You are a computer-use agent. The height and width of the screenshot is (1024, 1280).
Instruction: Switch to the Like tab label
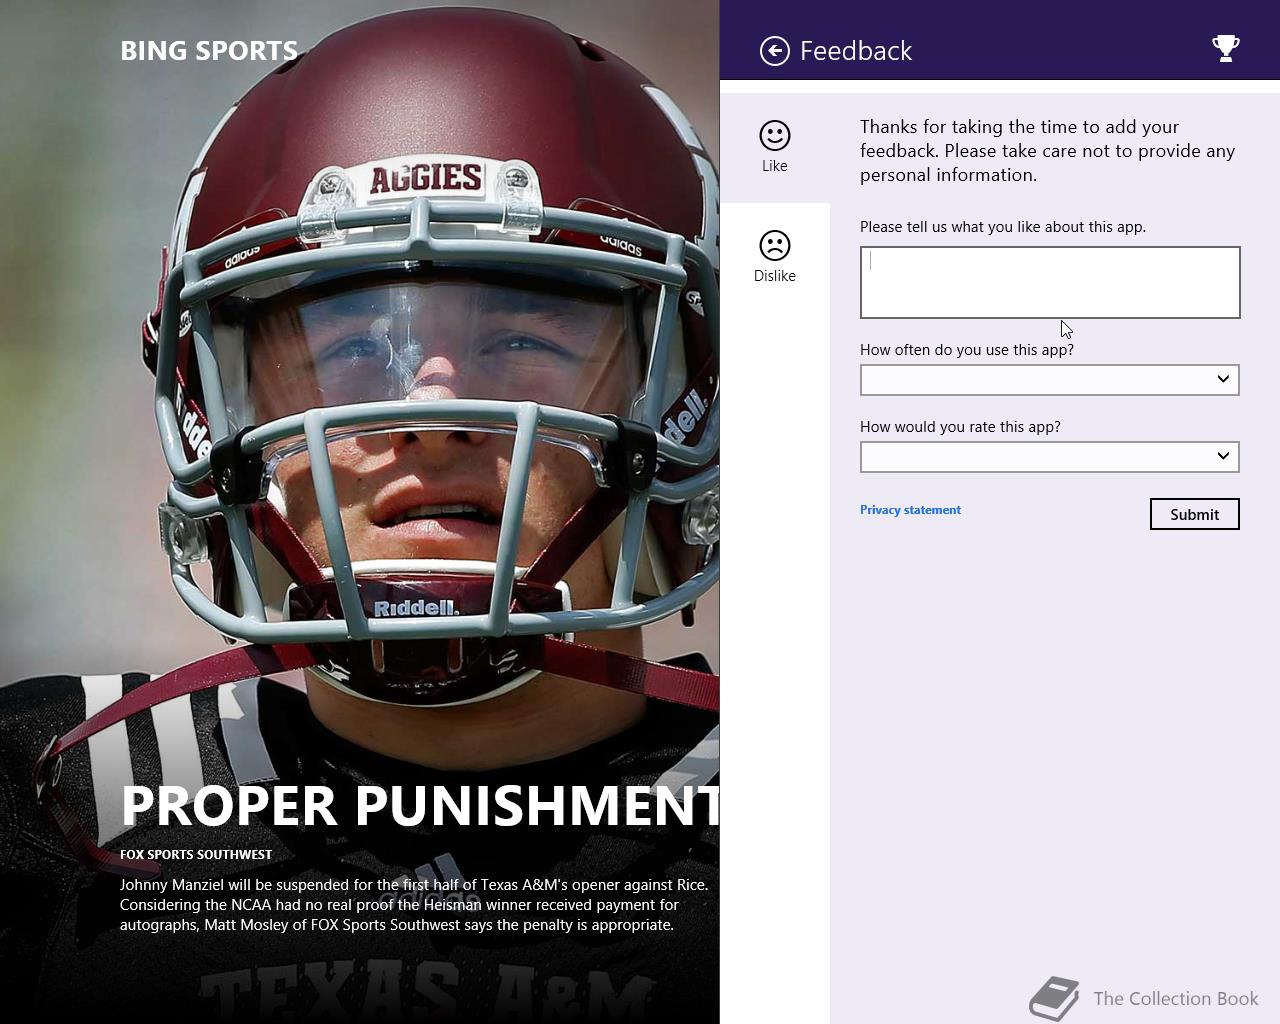(x=775, y=166)
